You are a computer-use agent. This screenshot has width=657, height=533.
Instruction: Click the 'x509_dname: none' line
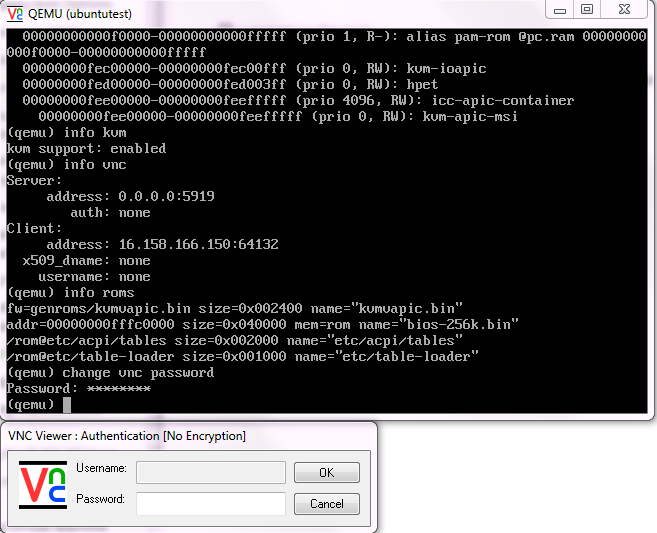[86, 261]
